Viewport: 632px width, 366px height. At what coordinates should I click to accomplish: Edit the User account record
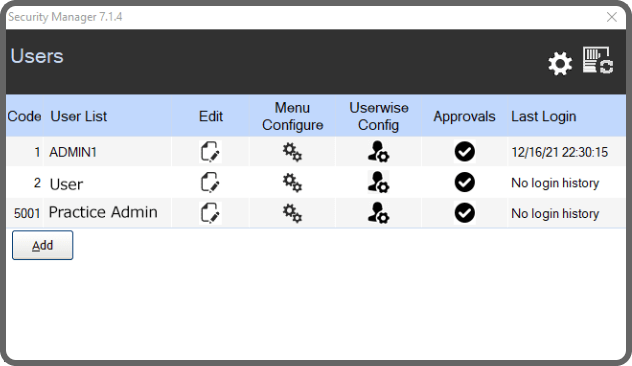coord(210,182)
